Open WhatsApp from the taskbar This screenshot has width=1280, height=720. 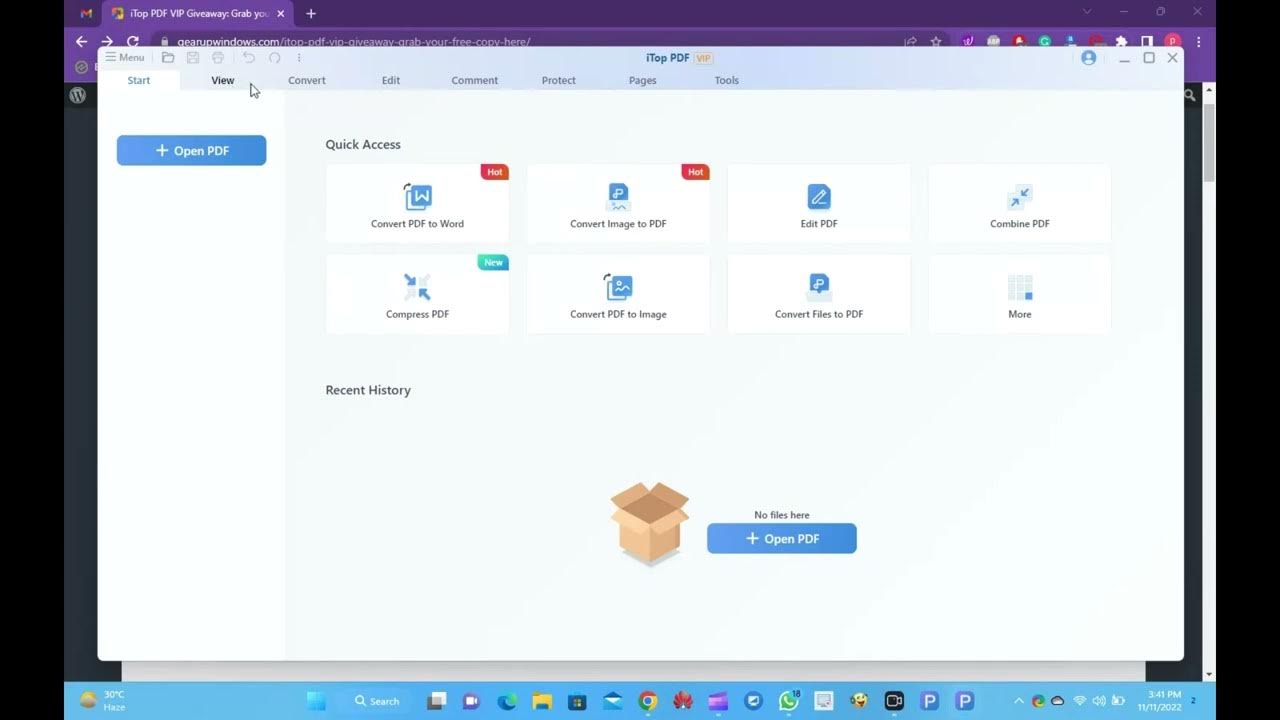click(x=789, y=701)
